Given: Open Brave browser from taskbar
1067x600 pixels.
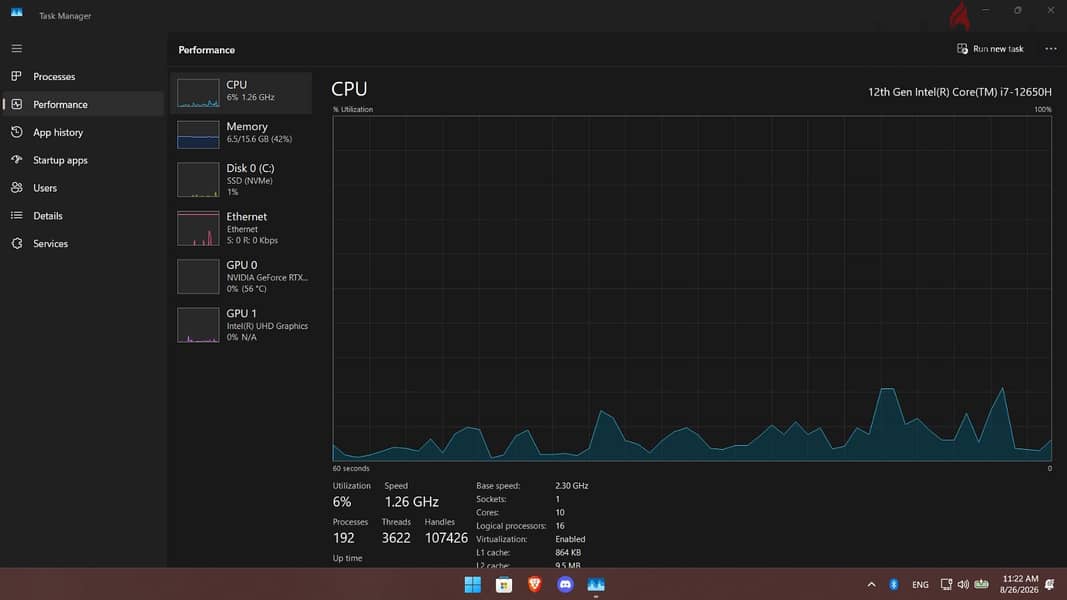Looking at the screenshot, I should pyautogui.click(x=534, y=584).
